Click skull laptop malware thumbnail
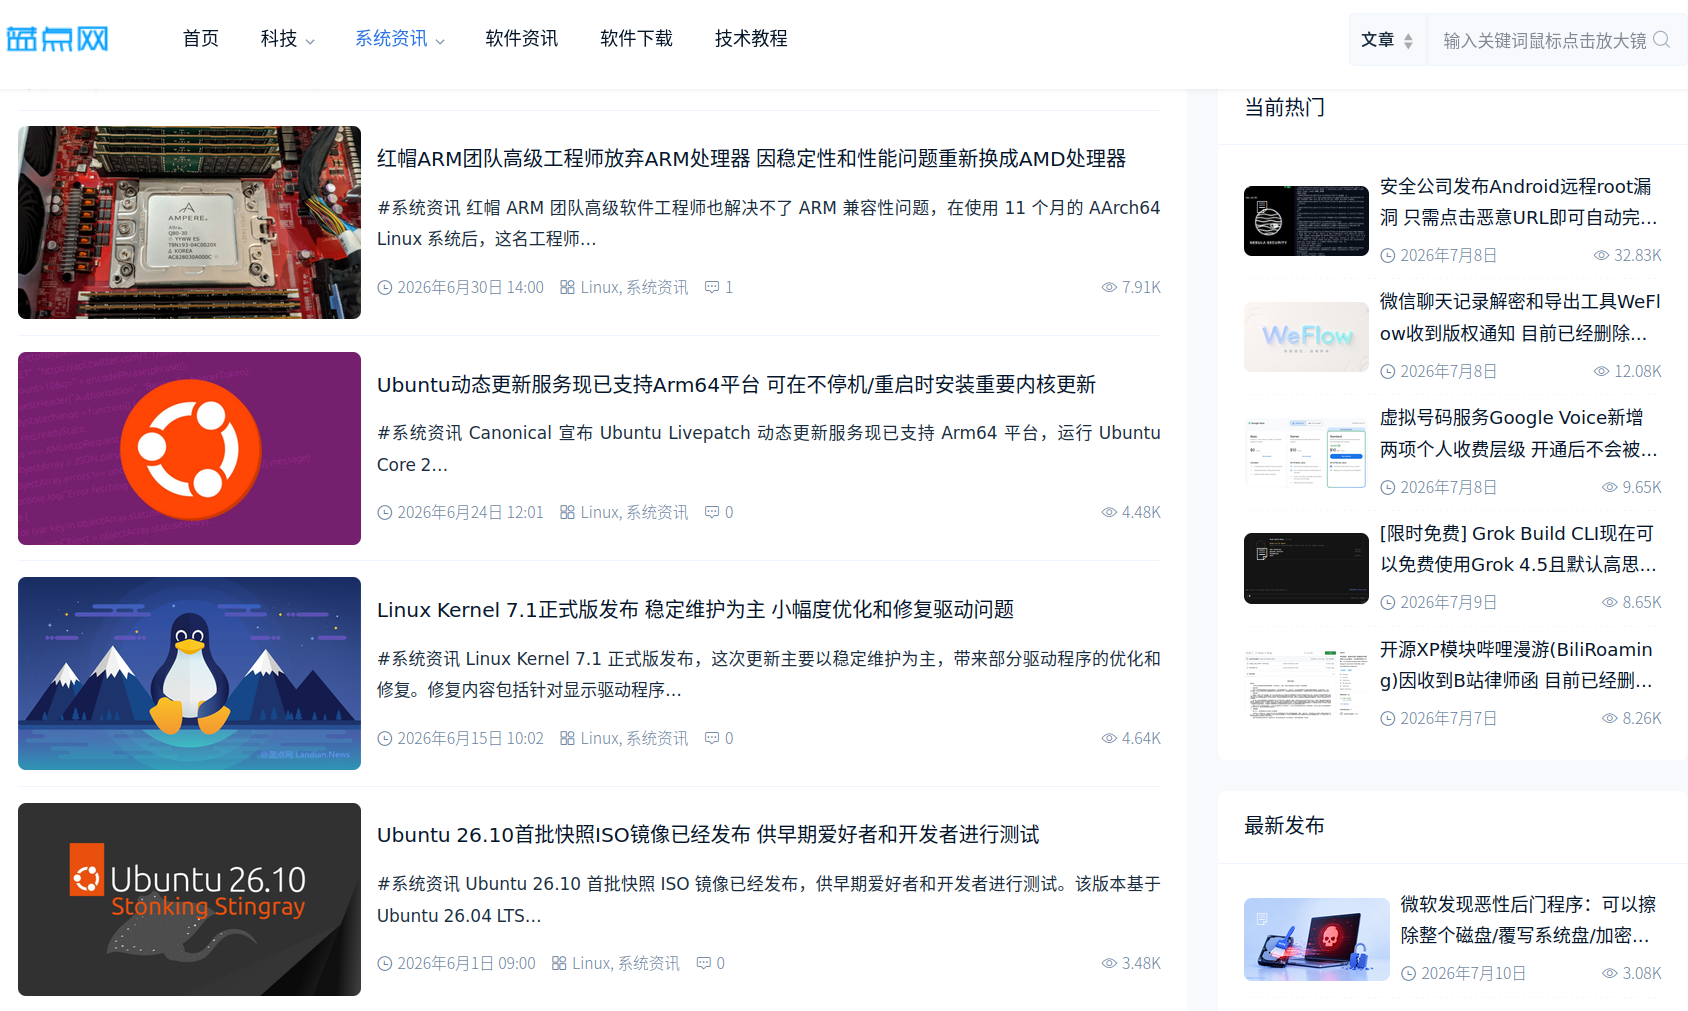The width and height of the screenshot is (1688, 1011). (x=1316, y=939)
